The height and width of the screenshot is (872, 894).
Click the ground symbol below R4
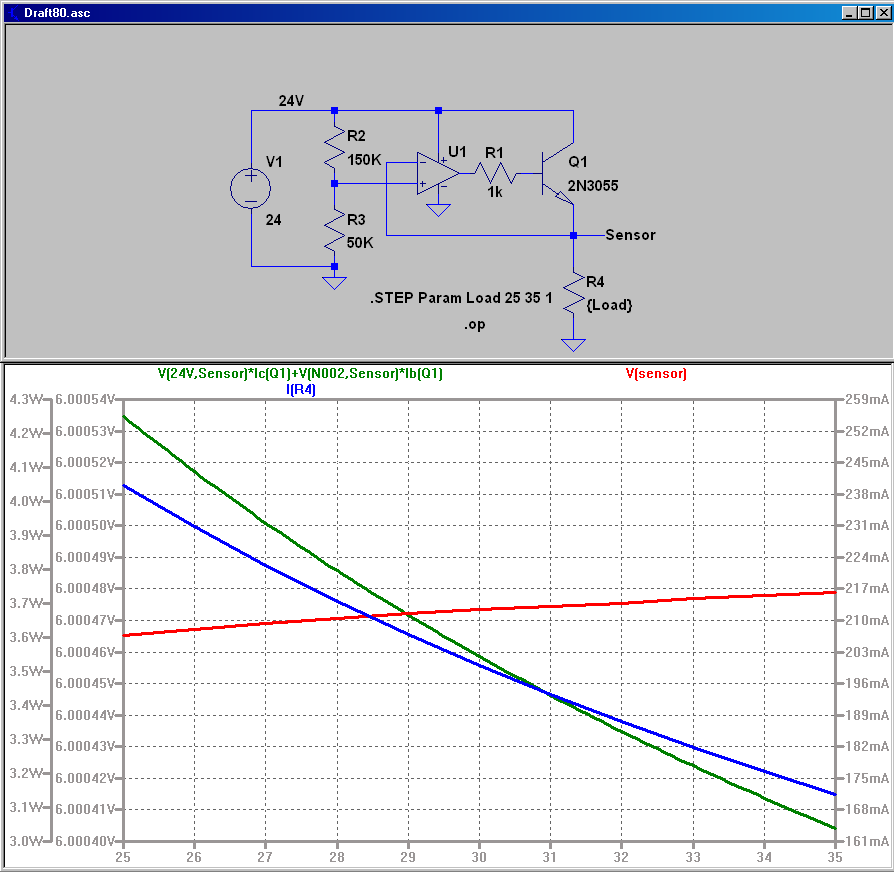574,344
